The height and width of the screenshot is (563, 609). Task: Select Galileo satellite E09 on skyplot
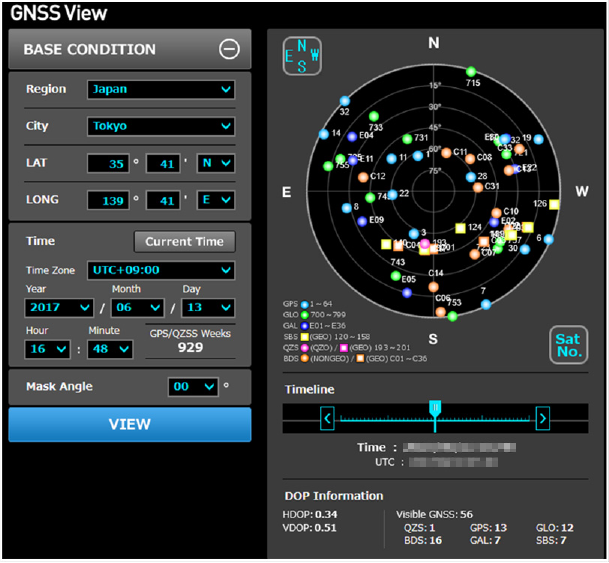tap(362, 221)
